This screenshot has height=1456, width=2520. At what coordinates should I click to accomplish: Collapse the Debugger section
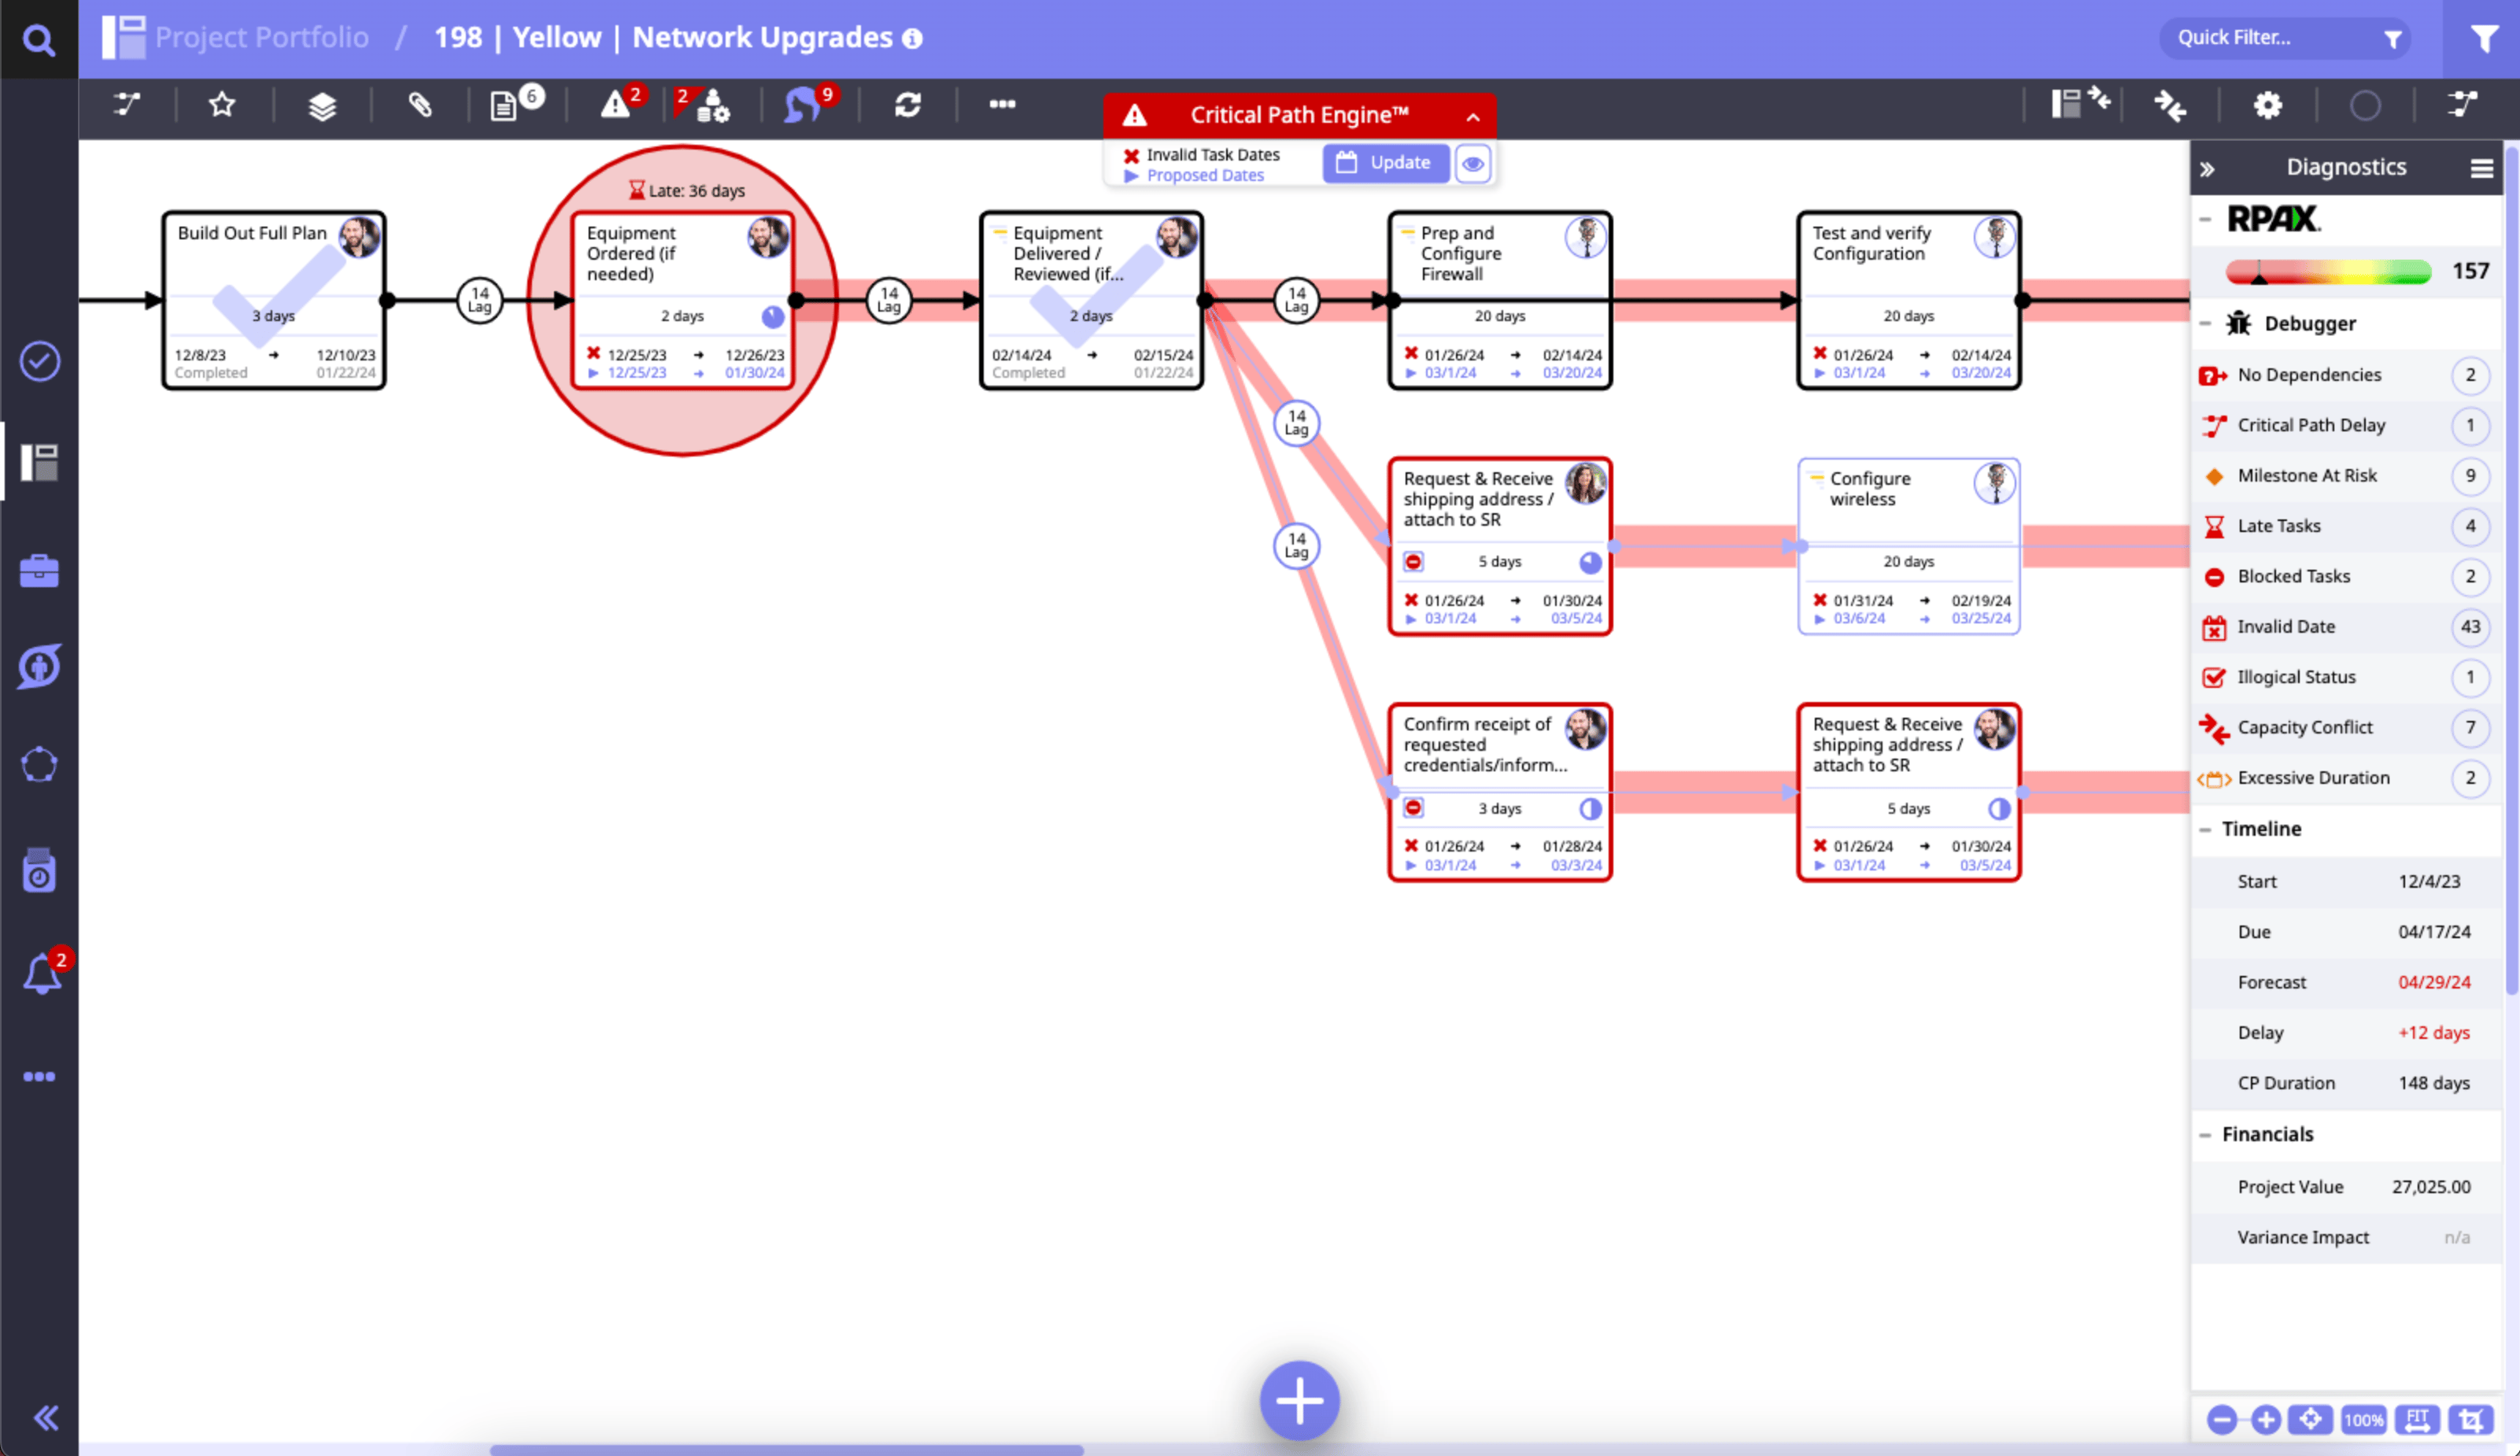click(x=2205, y=323)
